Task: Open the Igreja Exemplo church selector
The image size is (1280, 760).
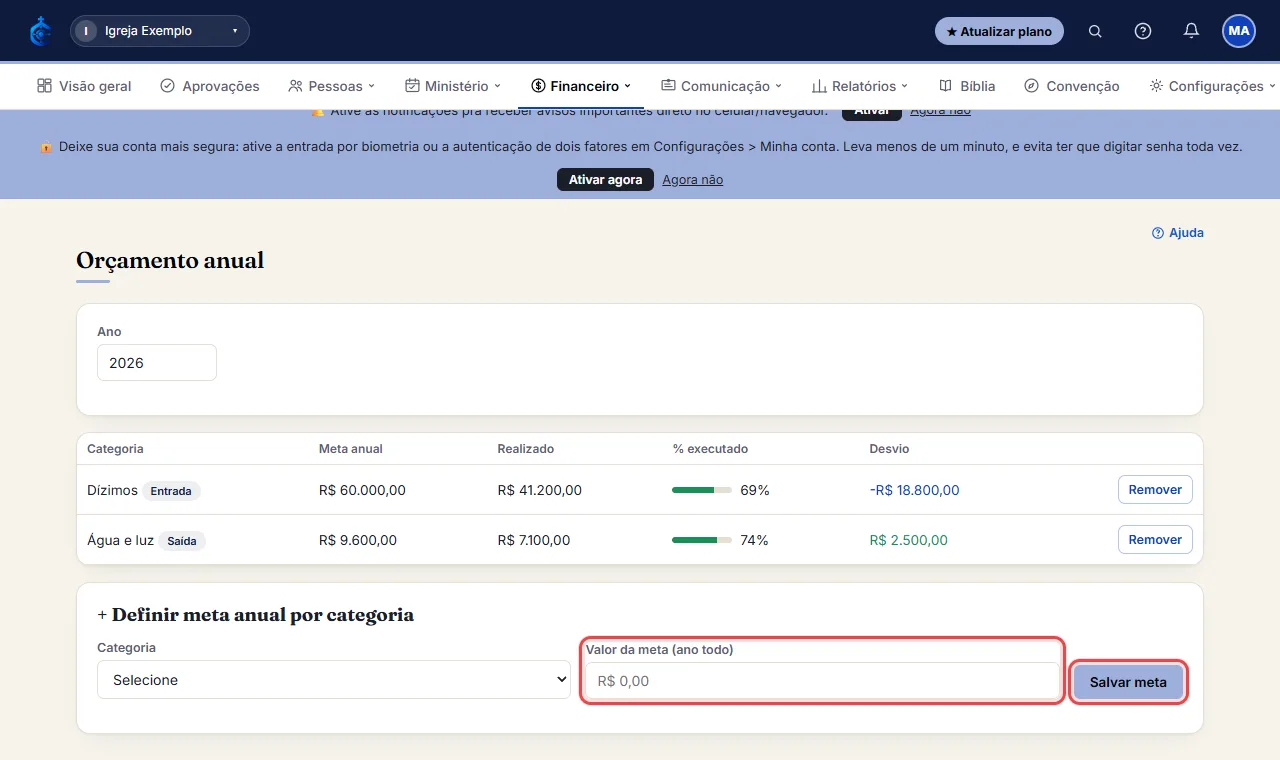Action: coord(160,31)
